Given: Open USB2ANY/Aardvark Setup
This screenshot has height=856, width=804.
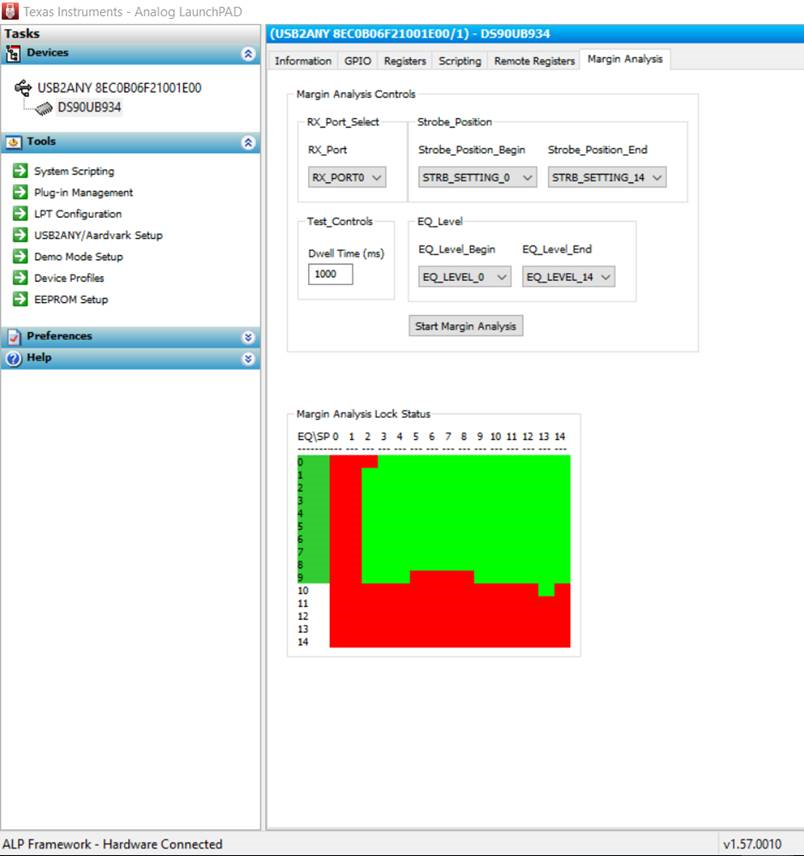Looking at the screenshot, I should pos(98,235).
